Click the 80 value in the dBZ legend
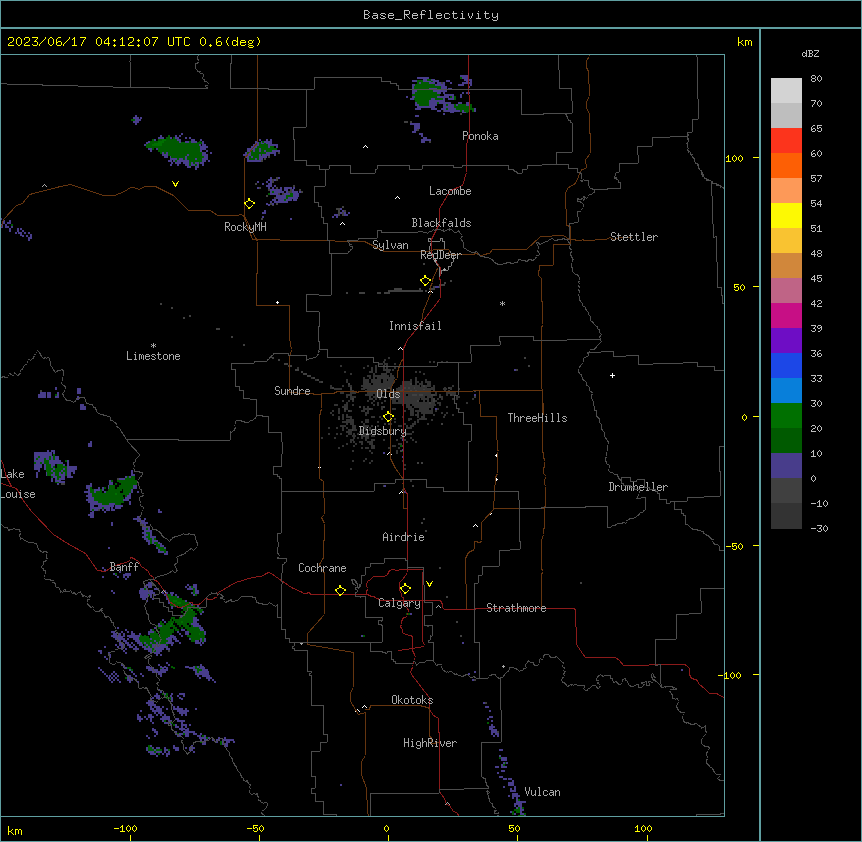Viewport: 862px width, 842px height. coord(816,79)
